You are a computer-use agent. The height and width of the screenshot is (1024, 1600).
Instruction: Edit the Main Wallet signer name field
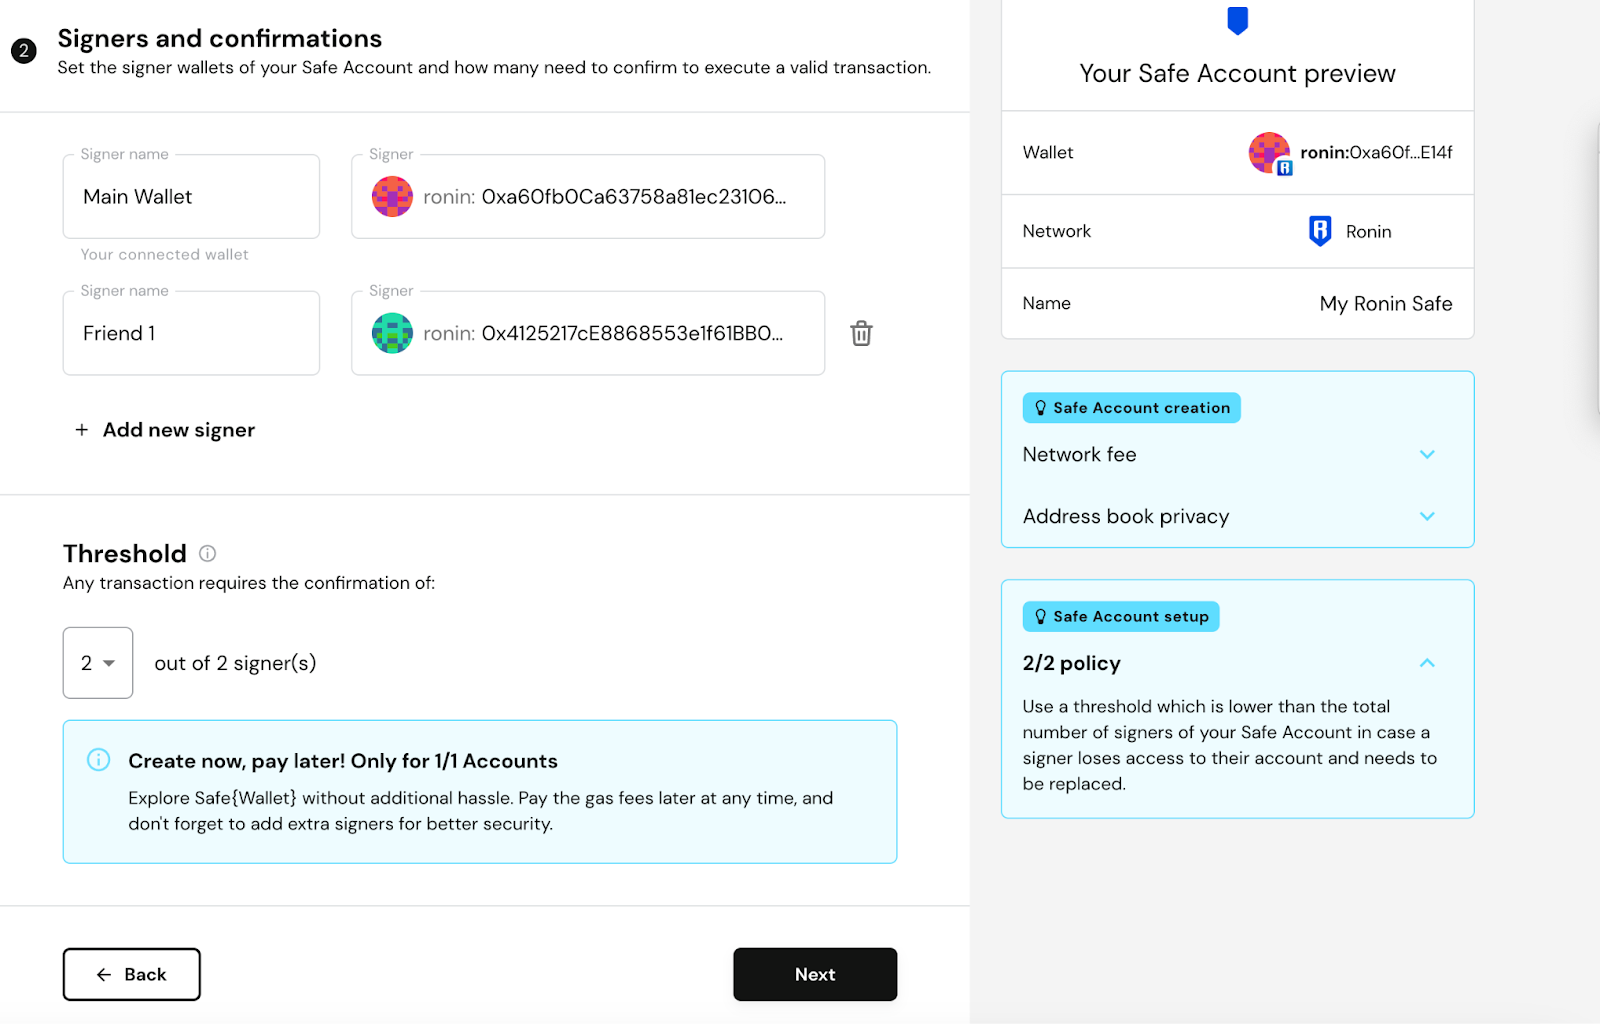191,197
